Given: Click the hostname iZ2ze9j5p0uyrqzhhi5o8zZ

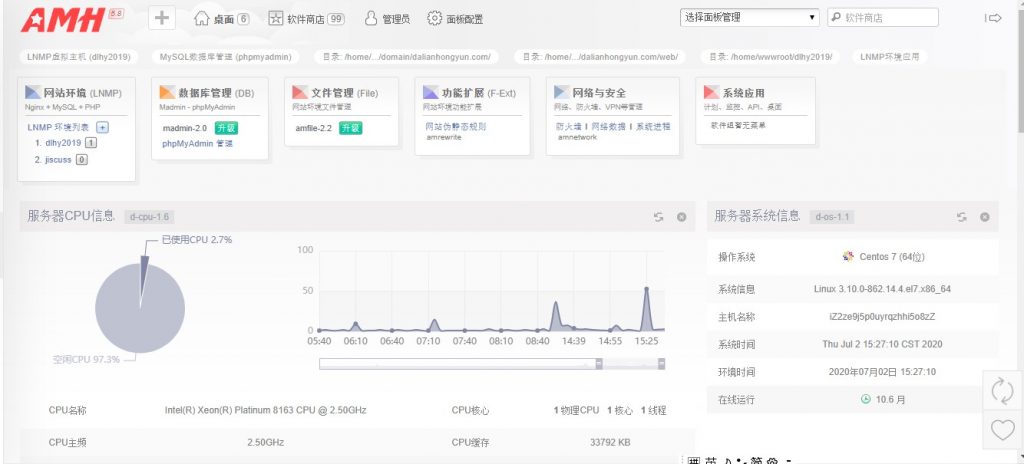Looking at the screenshot, I should tap(882, 316).
